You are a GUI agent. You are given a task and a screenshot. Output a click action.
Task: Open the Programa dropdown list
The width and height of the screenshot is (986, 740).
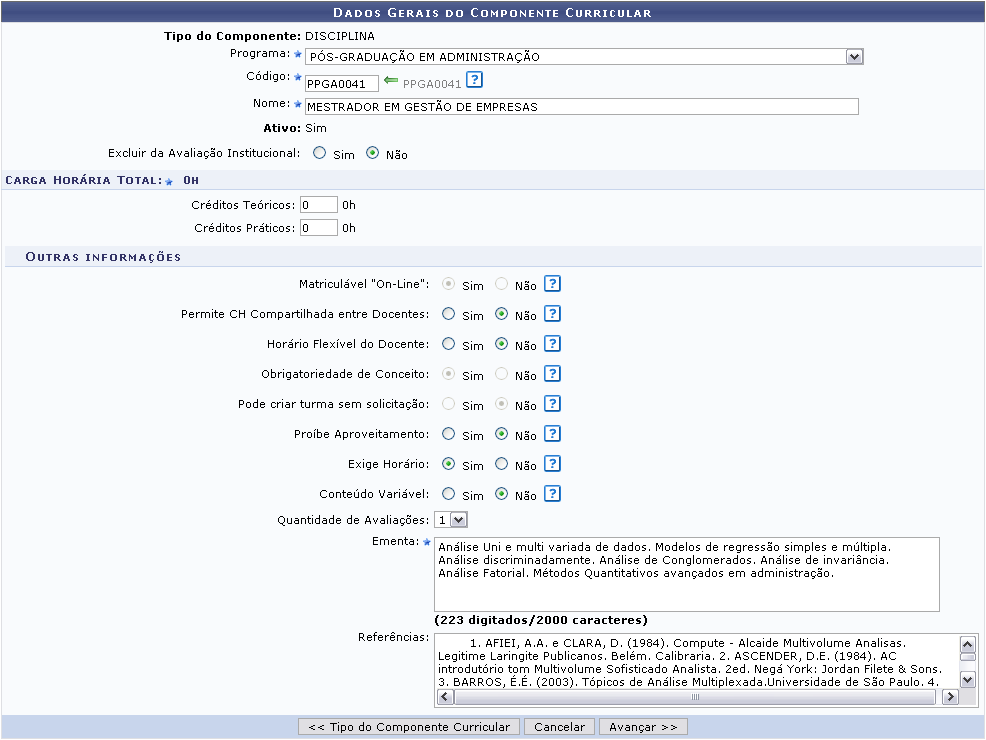(853, 57)
